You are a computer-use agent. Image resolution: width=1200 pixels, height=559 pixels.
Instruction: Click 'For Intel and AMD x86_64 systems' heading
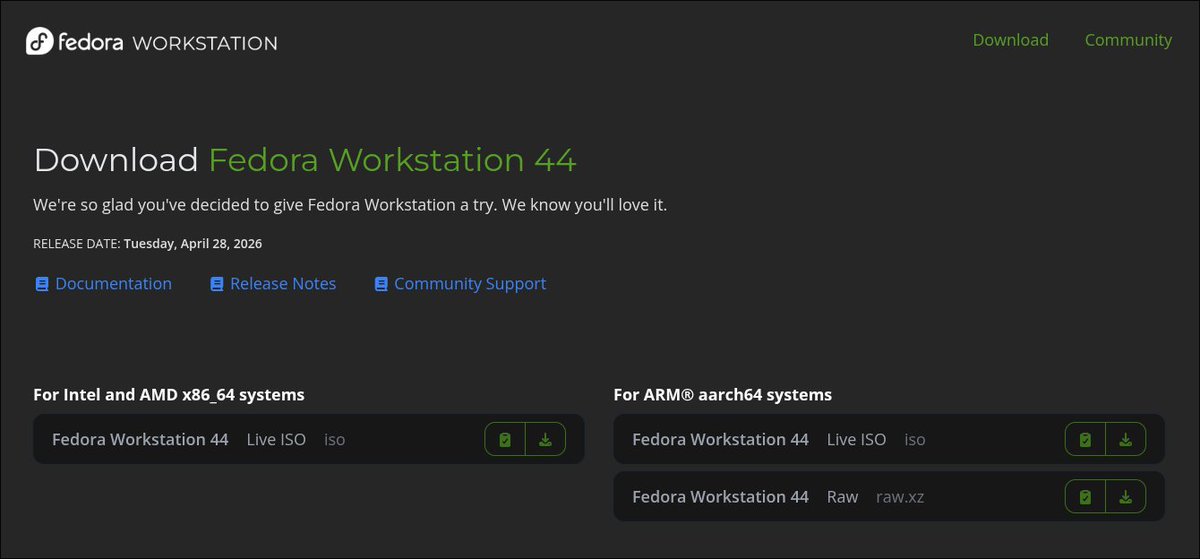[x=169, y=394]
